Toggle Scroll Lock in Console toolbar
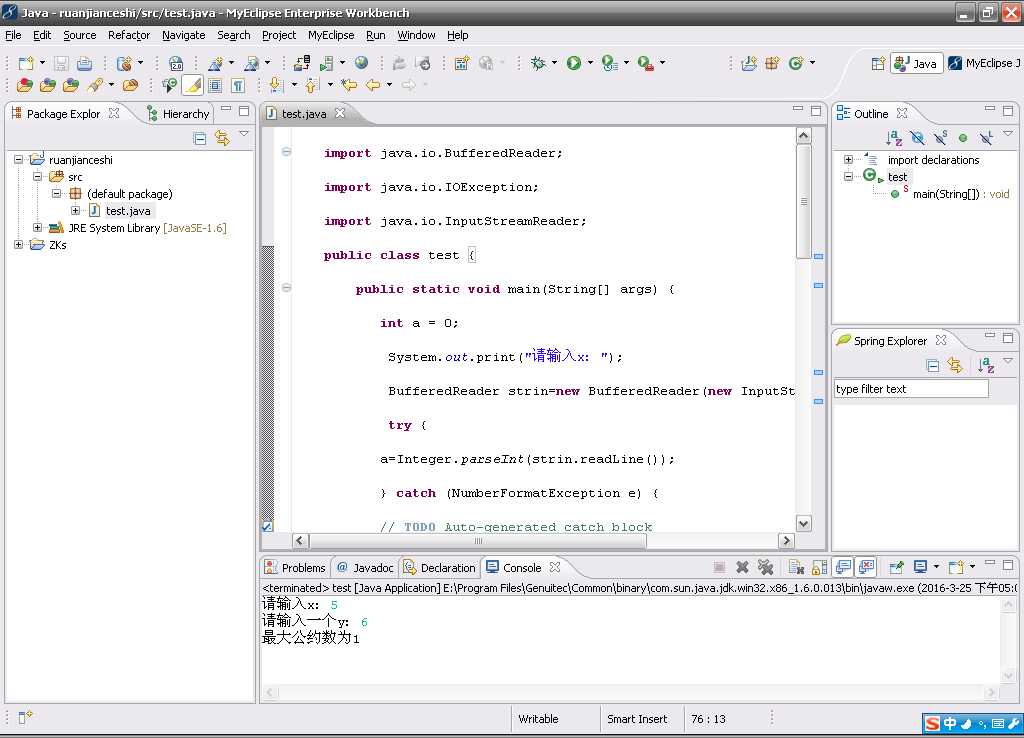This screenshot has width=1024, height=738. click(x=819, y=567)
